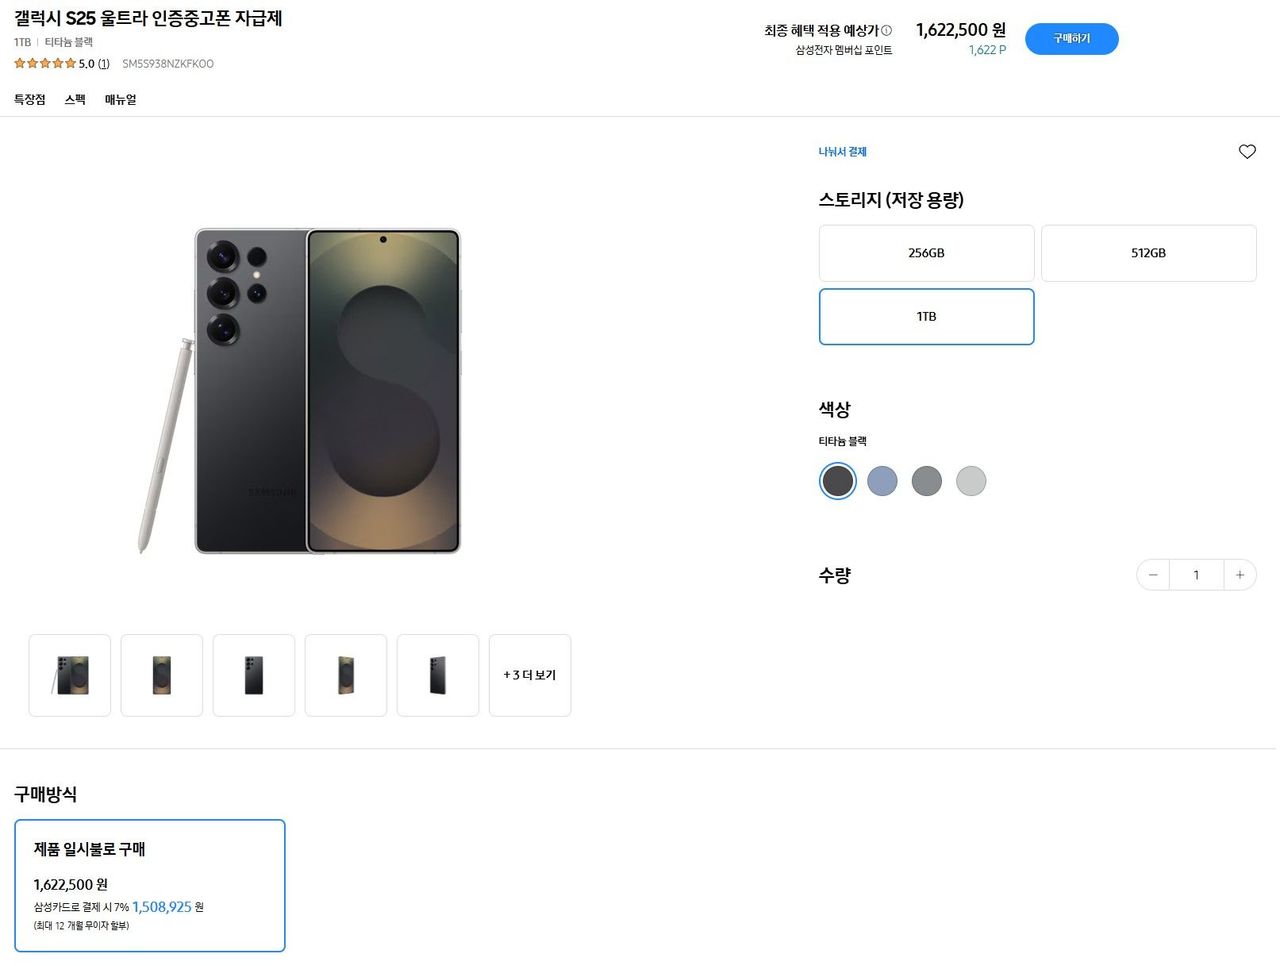Viewport: 1280px width, 966px height.
Task: Click the five-star rating icons
Action: tap(45, 64)
